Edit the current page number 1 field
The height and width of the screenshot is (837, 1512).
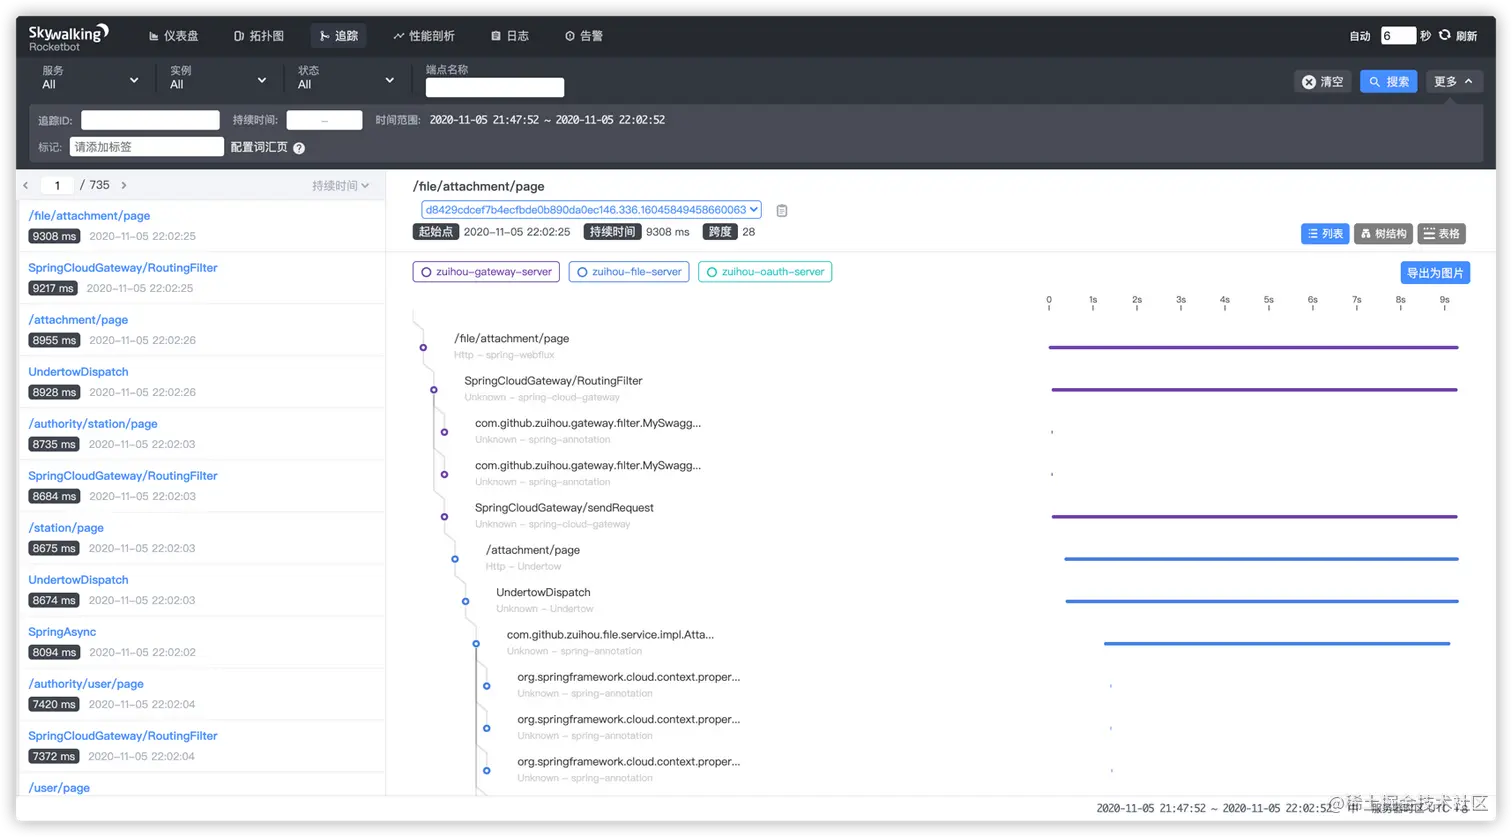[x=57, y=185]
